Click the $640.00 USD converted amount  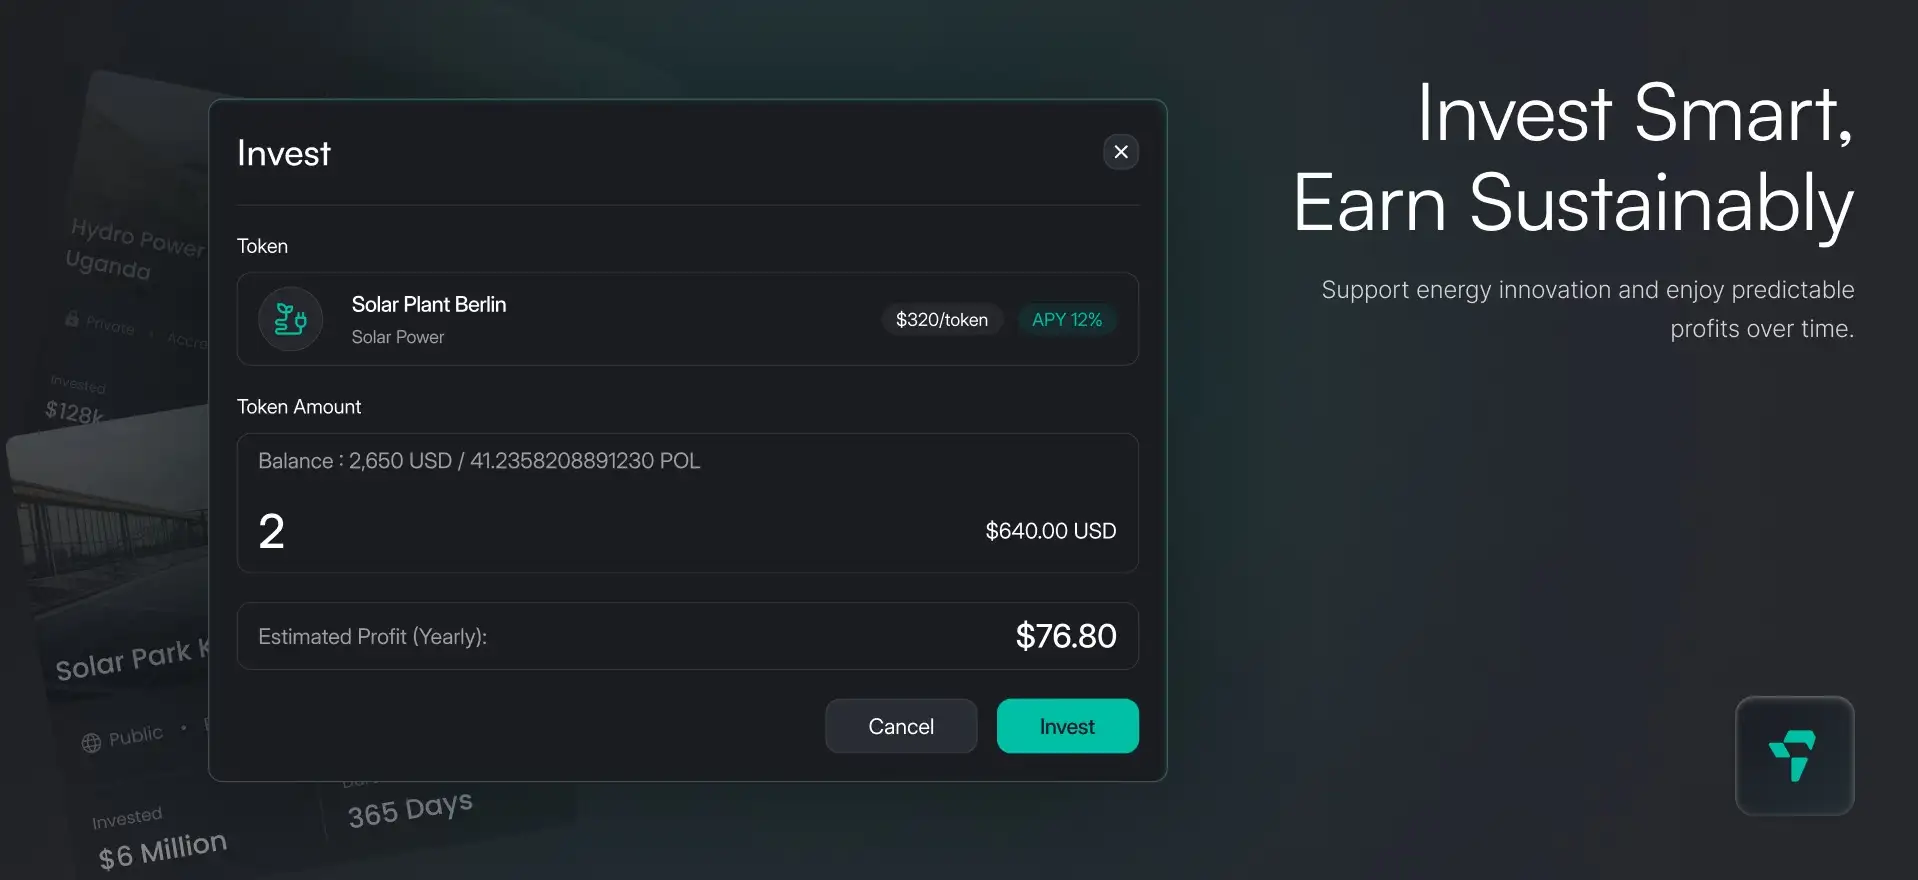[1051, 531]
